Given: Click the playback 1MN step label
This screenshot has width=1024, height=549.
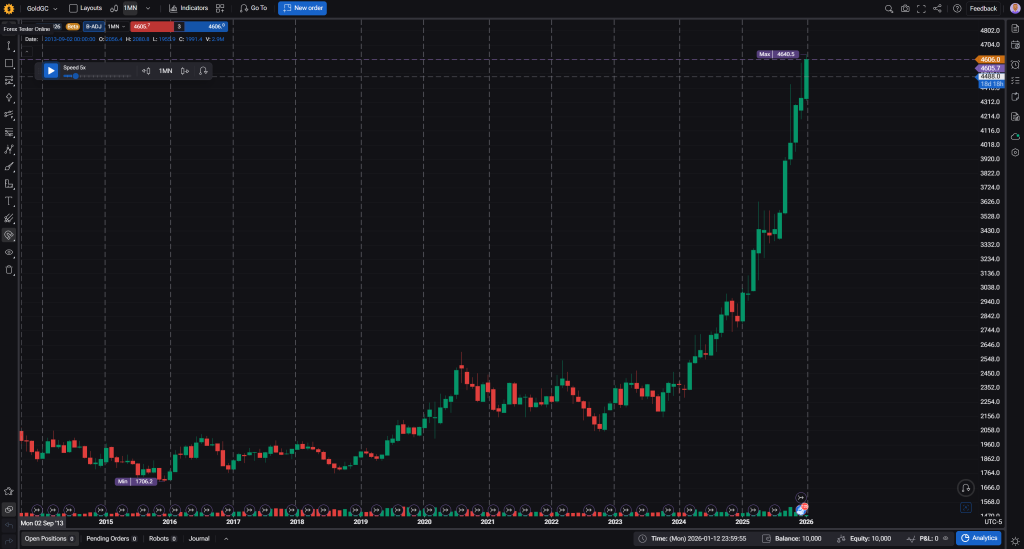Looking at the screenshot, I should pos(165,71).
